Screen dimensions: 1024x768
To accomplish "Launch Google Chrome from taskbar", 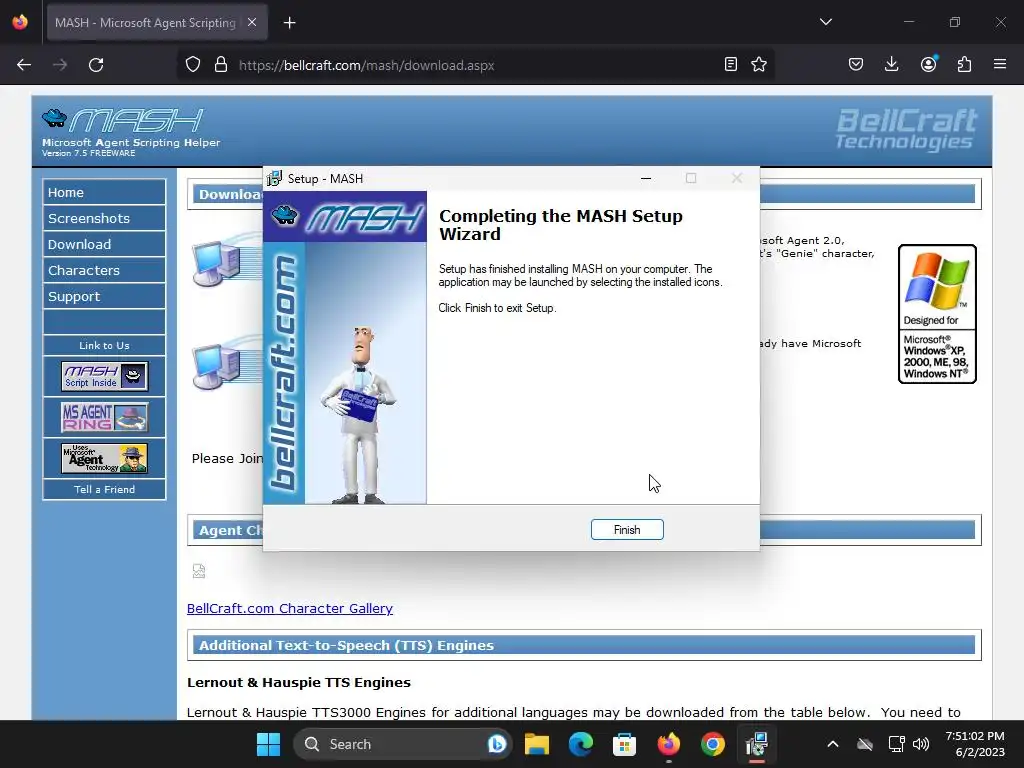I will tap(712, 744).
